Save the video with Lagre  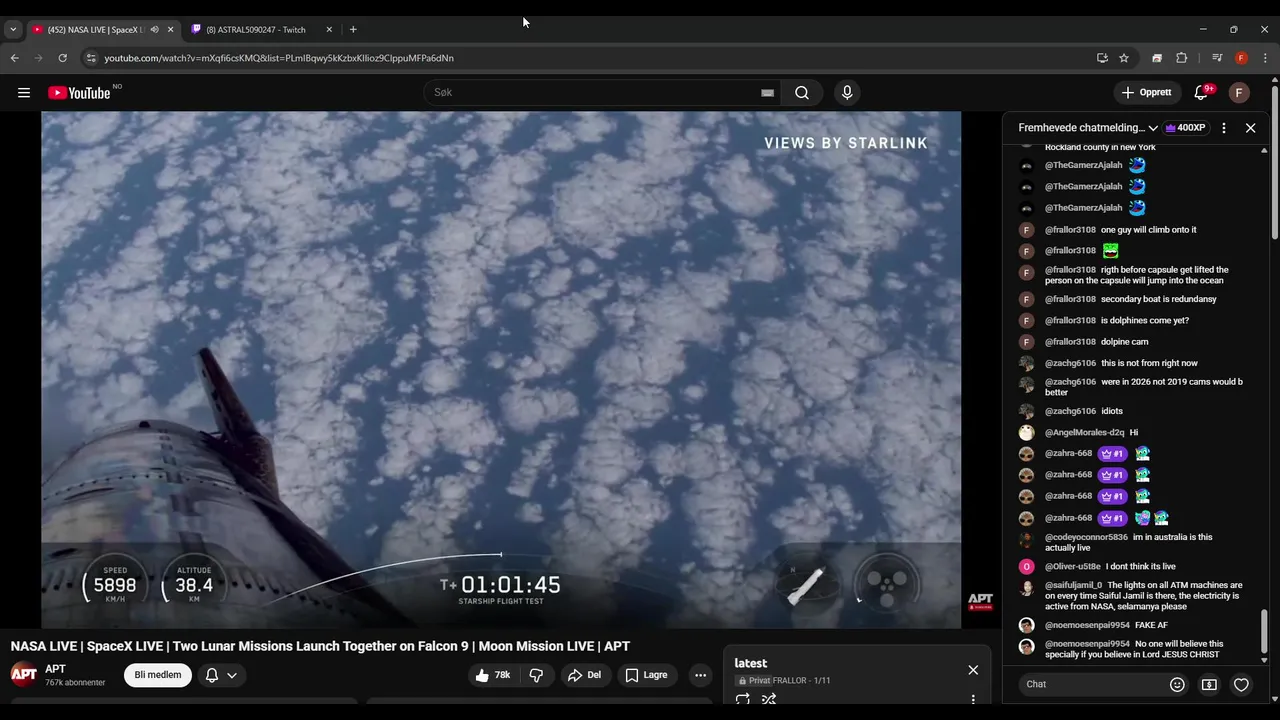pyautogui.click(x=646, y=675)
